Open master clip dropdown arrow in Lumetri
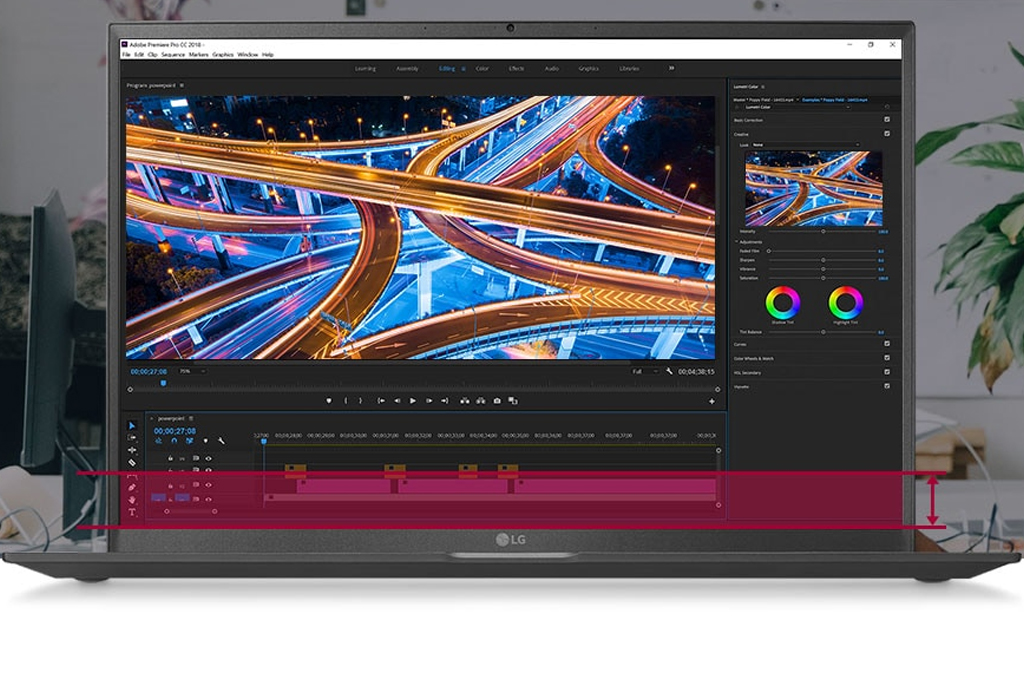Screen dimensions: 1024x682 point(797,99)
